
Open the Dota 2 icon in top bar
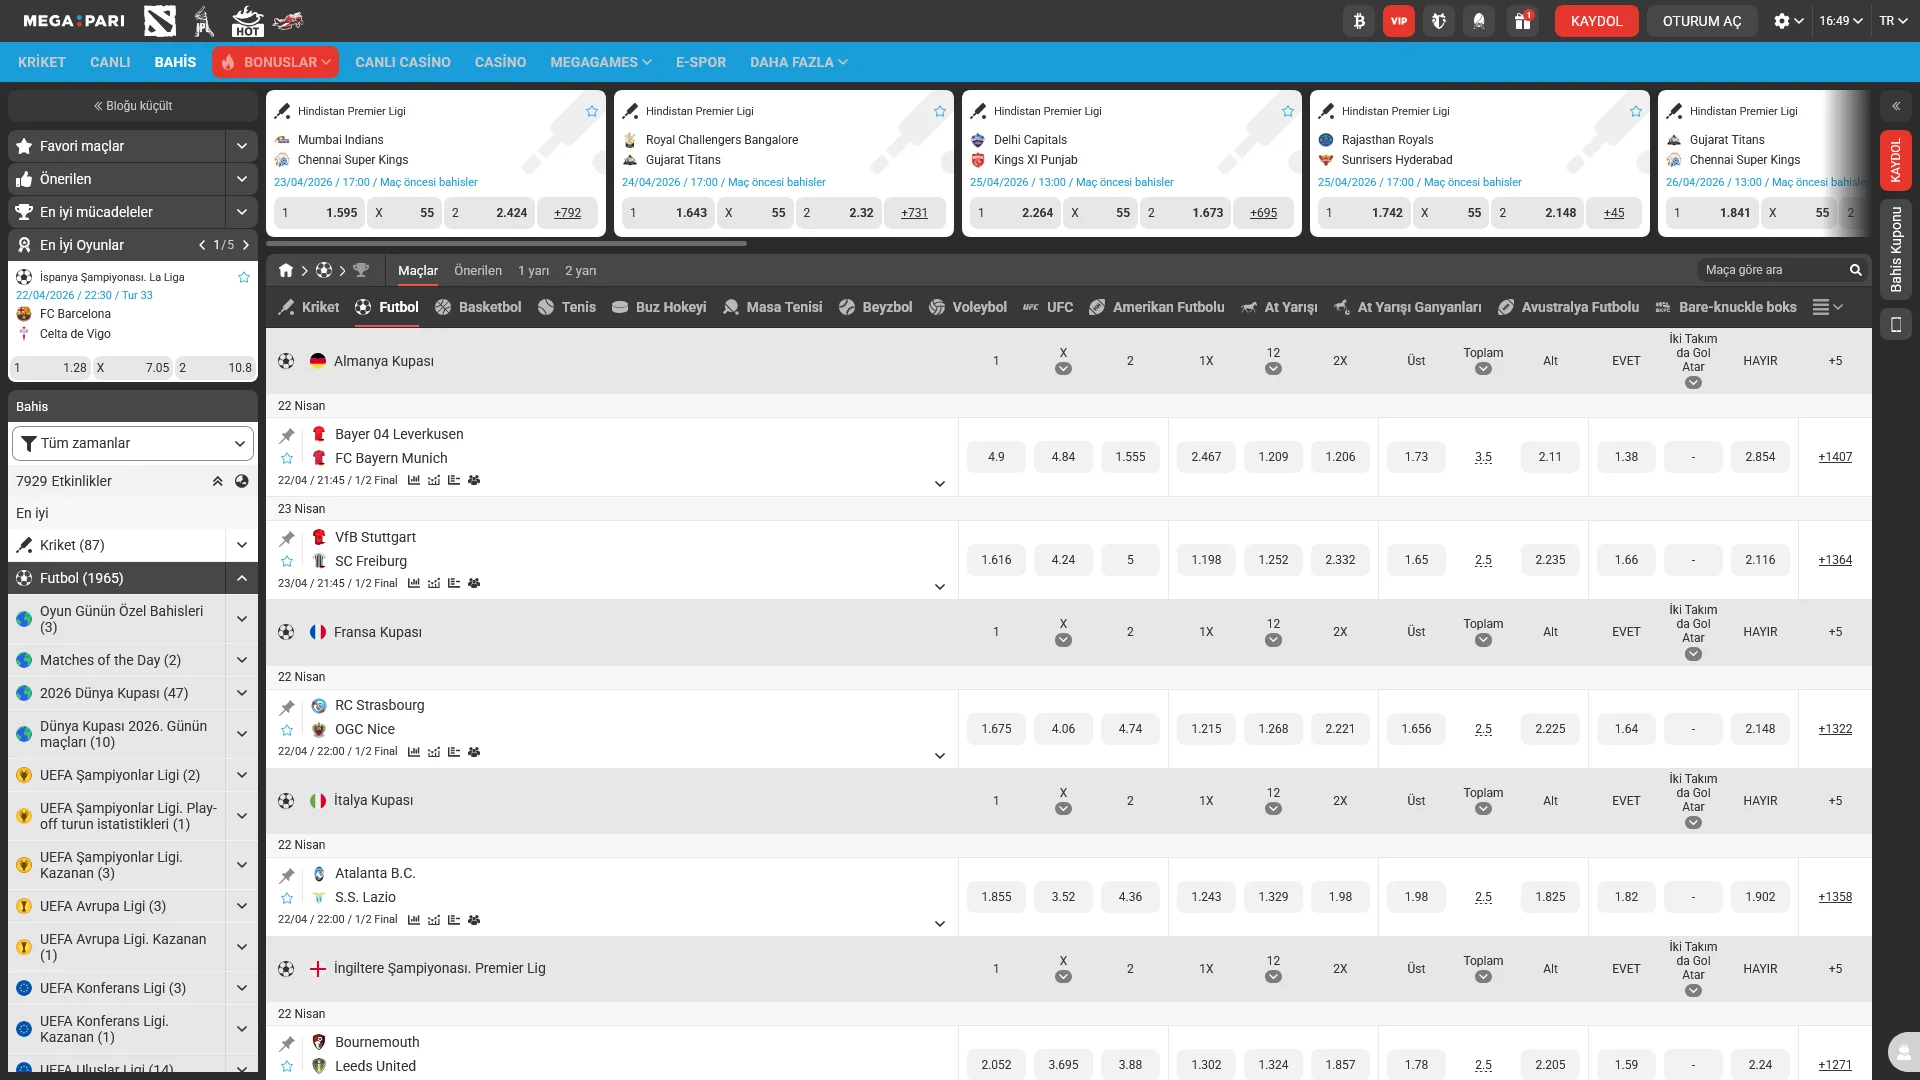click(x=160, y=20)
